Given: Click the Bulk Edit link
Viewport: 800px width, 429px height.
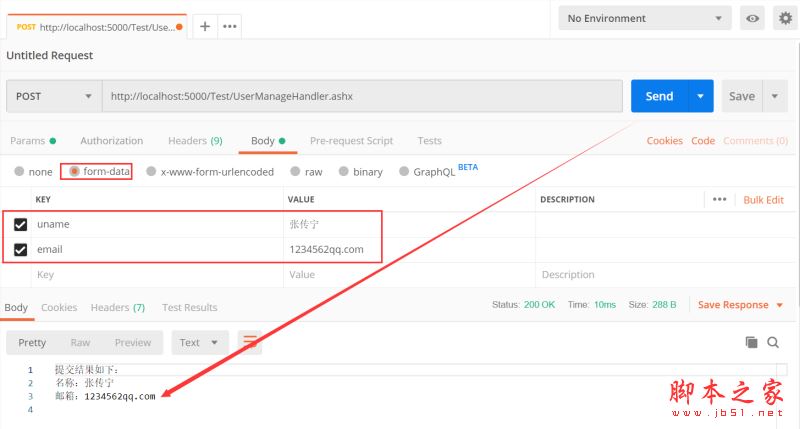Looking at the screenshot, I should [763, 200].
